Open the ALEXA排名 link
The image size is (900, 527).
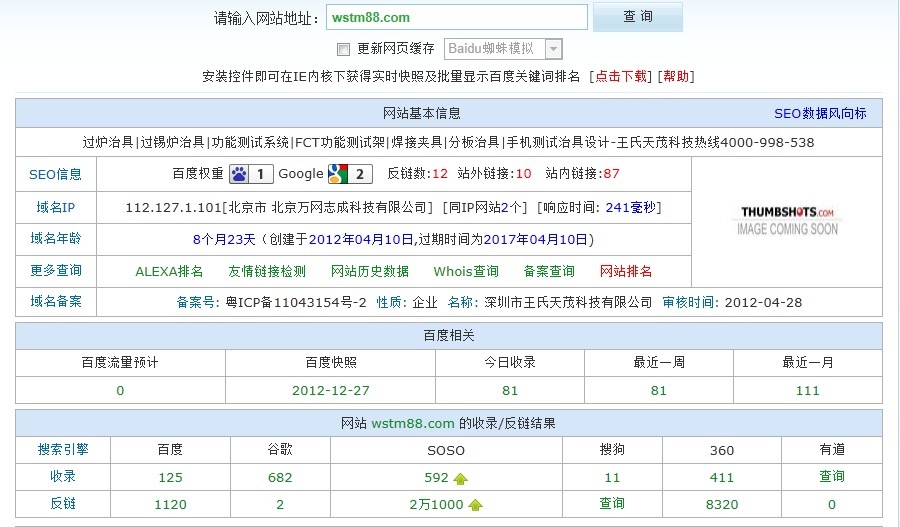[169, 272]
